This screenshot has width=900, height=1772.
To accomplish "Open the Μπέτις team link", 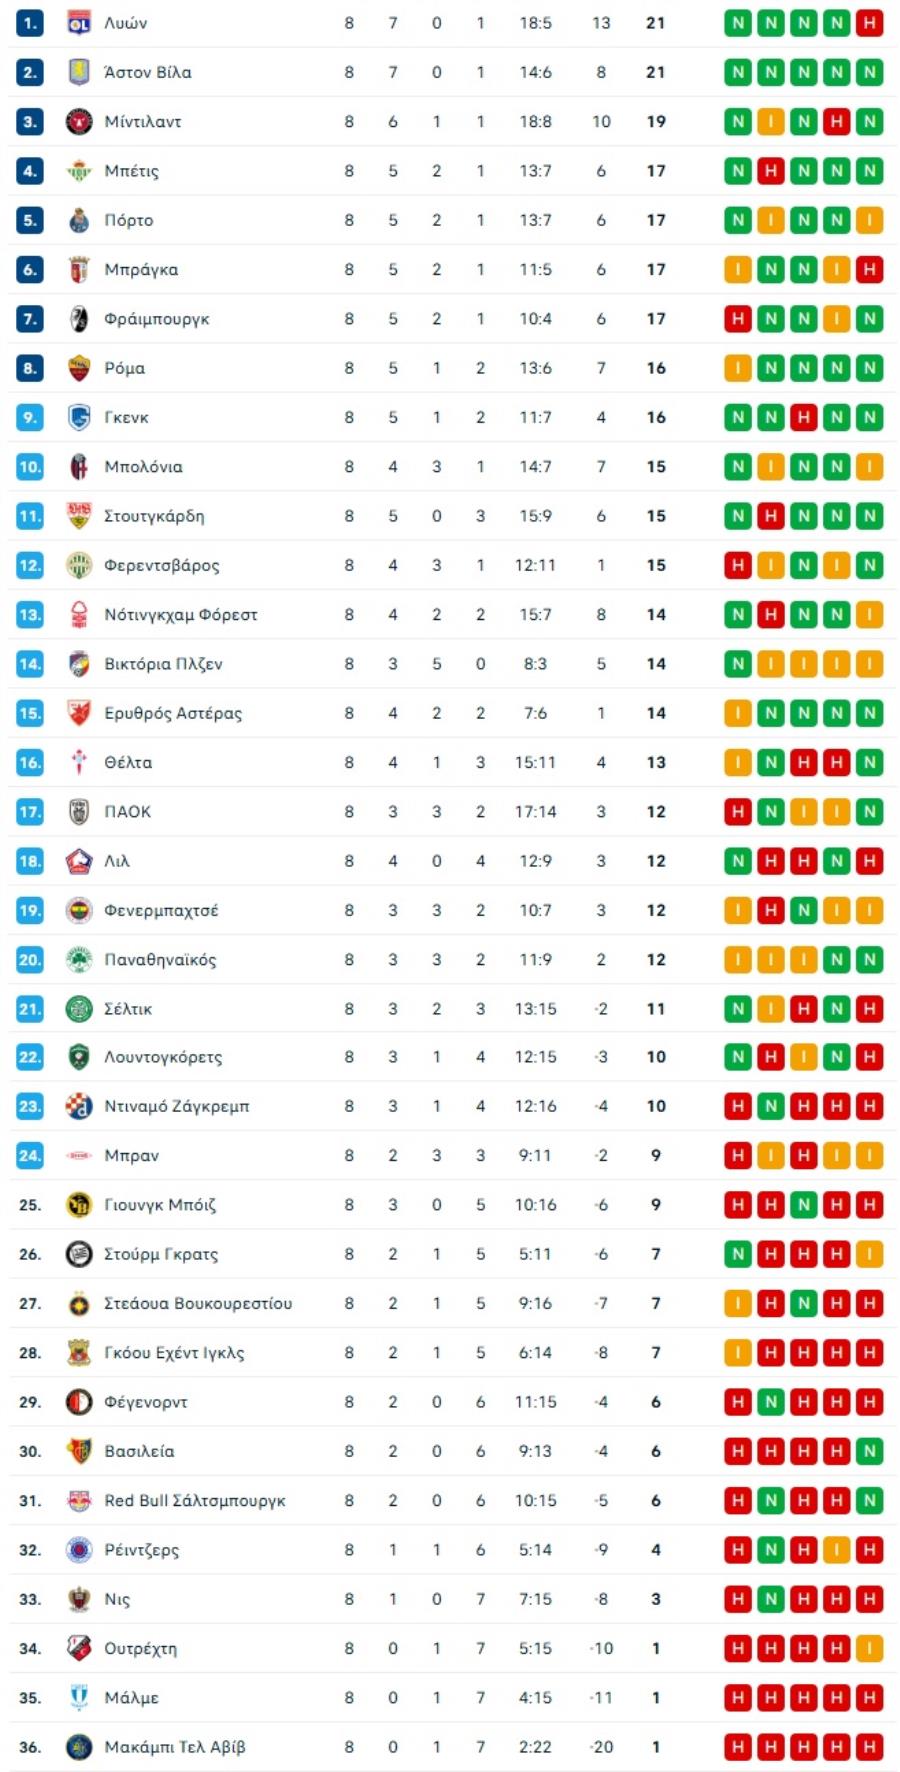I will (x=131, y=171).
